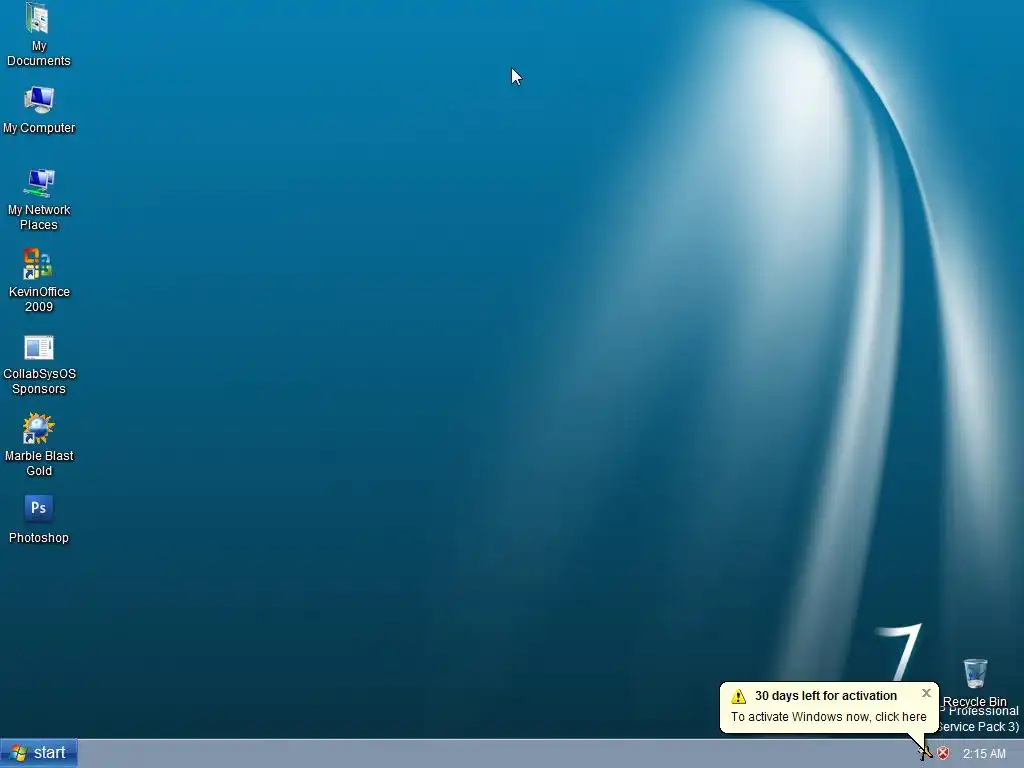Select the My Computer desktop icon

pos(39,110)
